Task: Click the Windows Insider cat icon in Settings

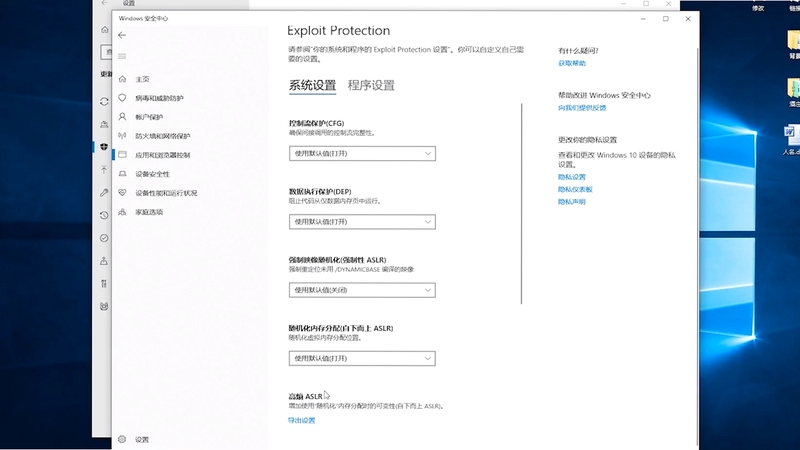Action: (104, 306)
